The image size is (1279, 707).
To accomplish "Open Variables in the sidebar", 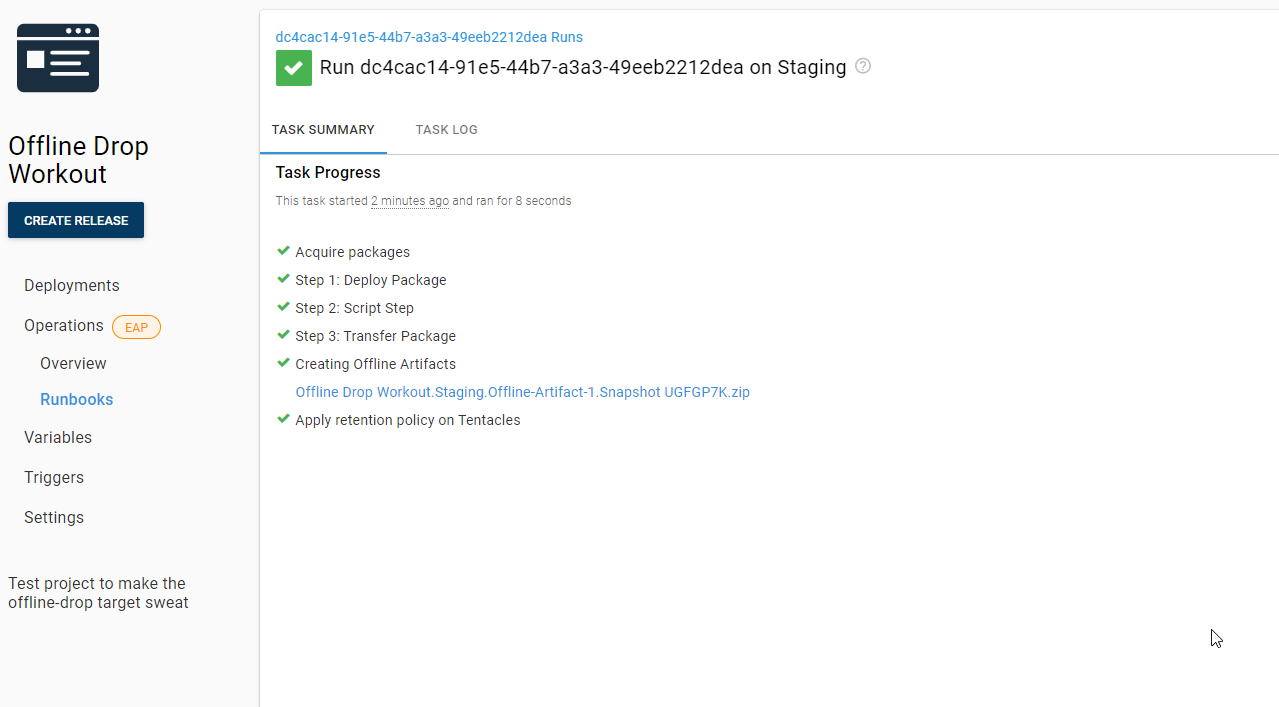I will point(58,437).
